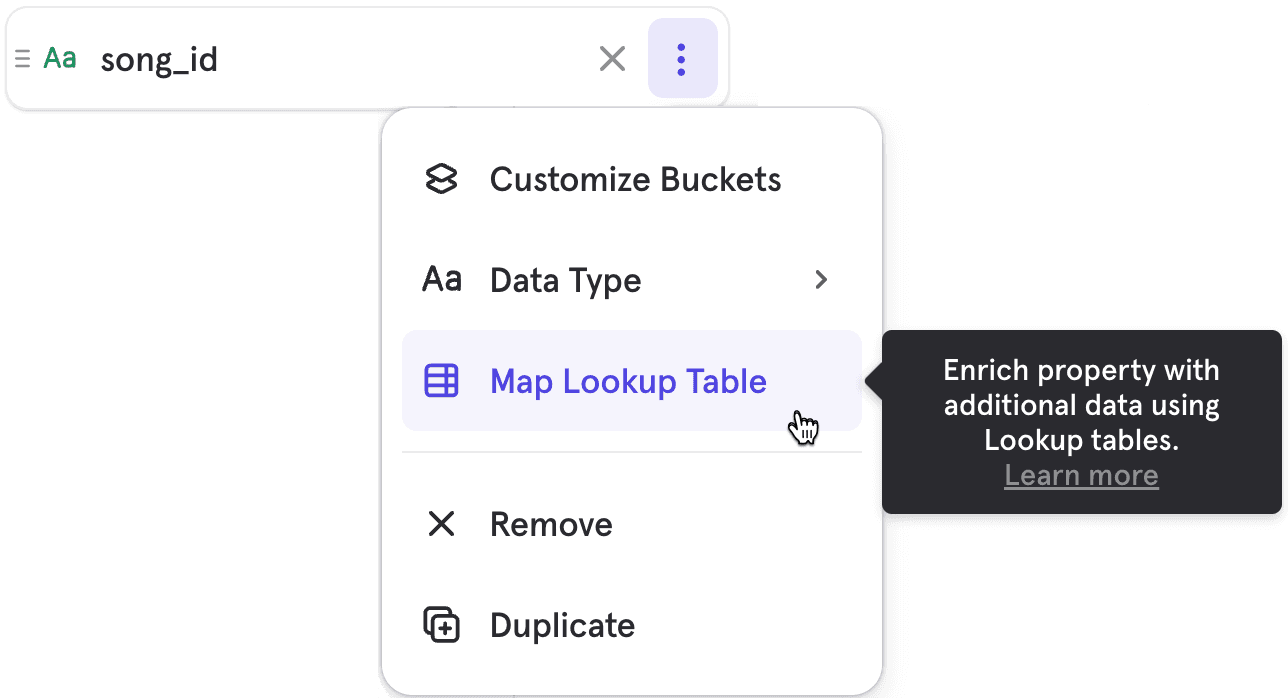Expand the Data Type submenu chevron
The image size is (1288, 698).
(x=821, y=280)
